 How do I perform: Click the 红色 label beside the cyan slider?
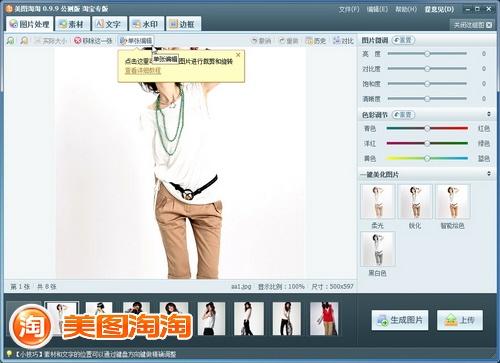point(484,129)
